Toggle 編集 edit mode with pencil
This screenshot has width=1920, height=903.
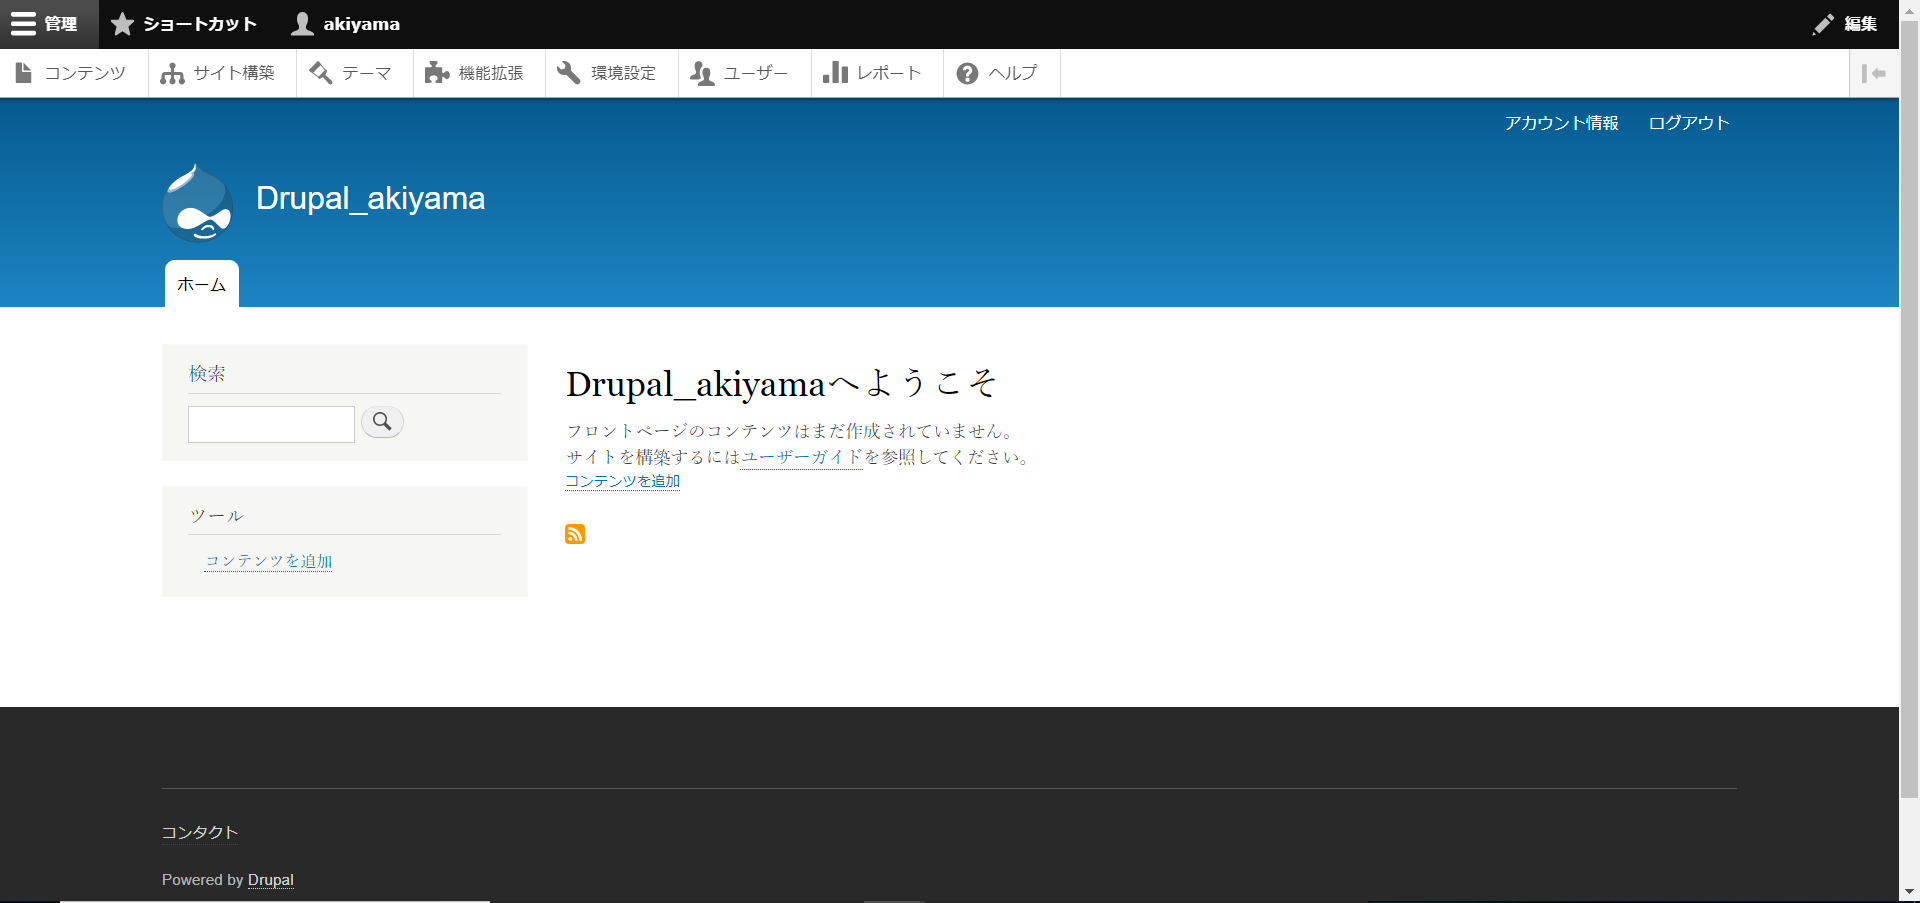coord(1845,24)
